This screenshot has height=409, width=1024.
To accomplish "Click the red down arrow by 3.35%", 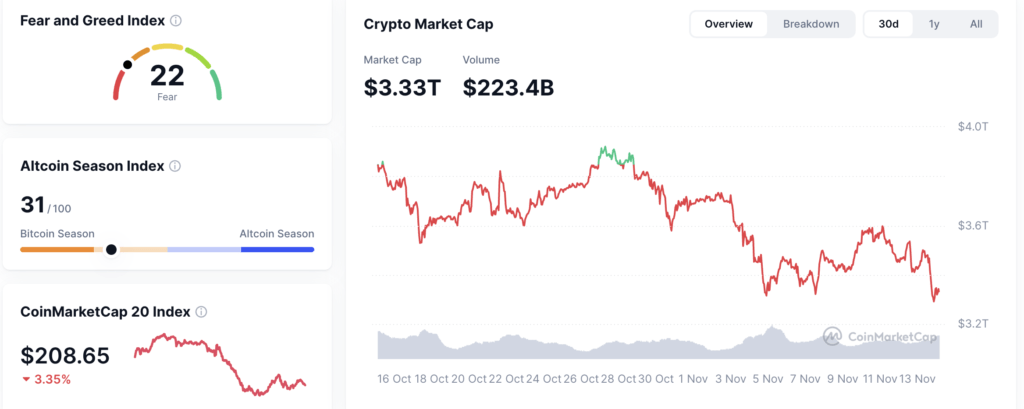I will pos(26,380).
